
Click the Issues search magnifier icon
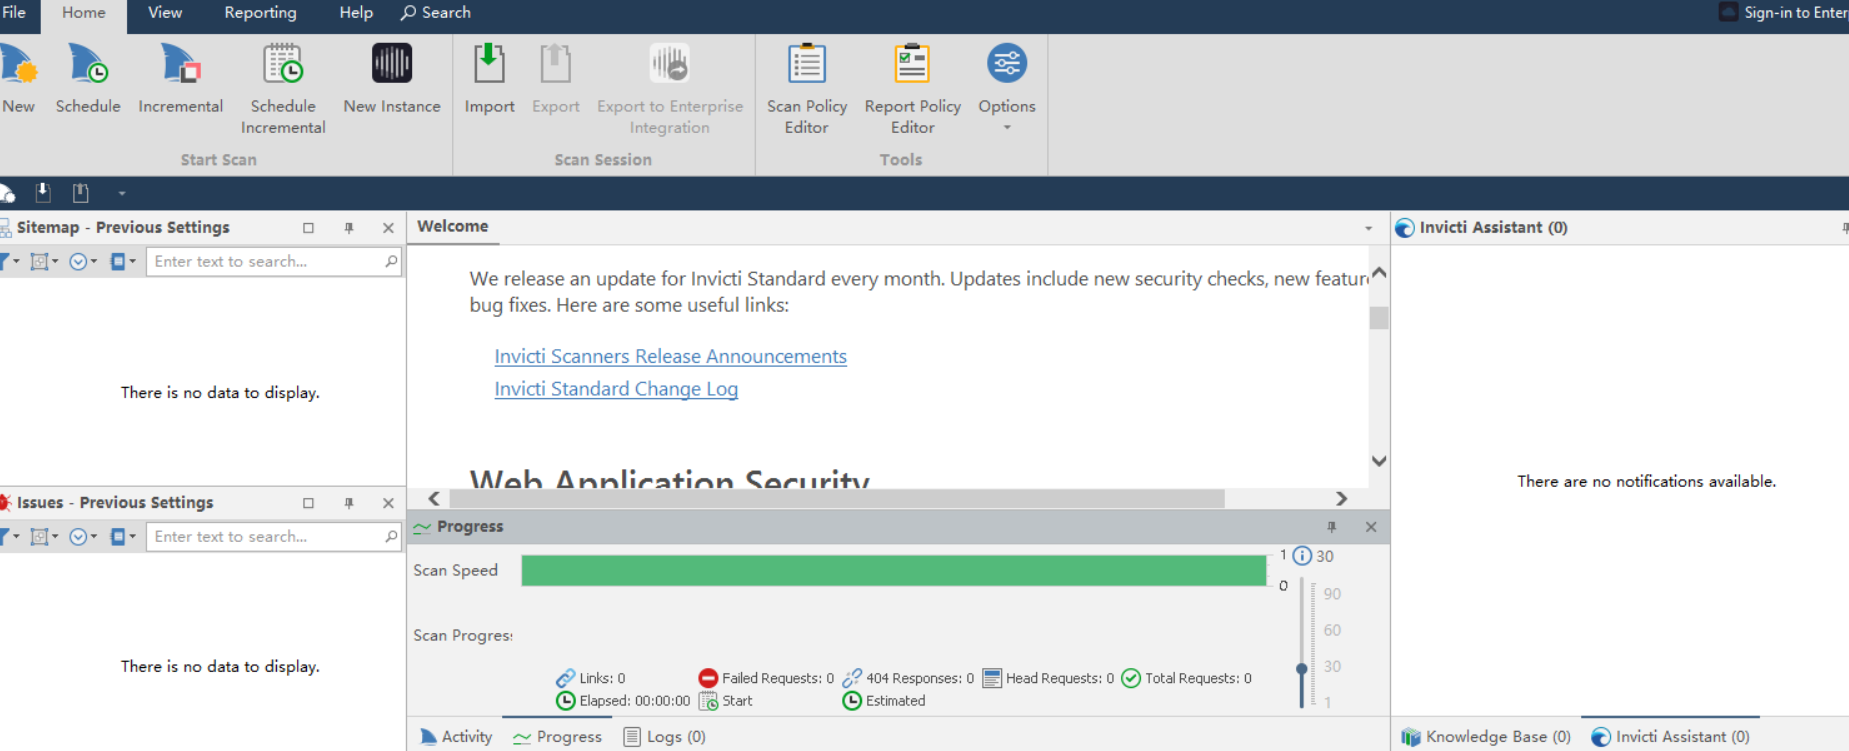click(391, 536)
